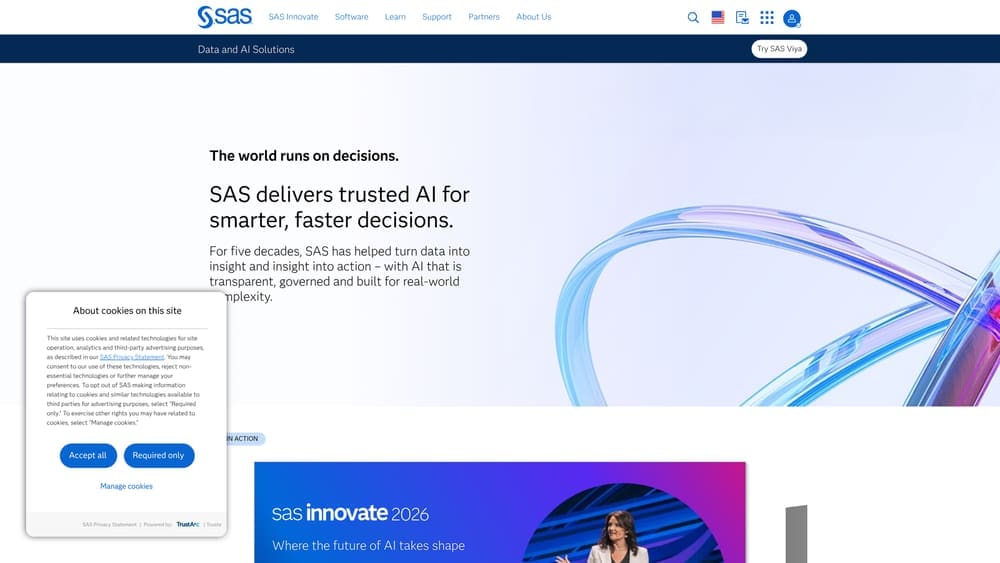Click SAS Privacy Statement in cookie banner footer

[x=110, y=525]
